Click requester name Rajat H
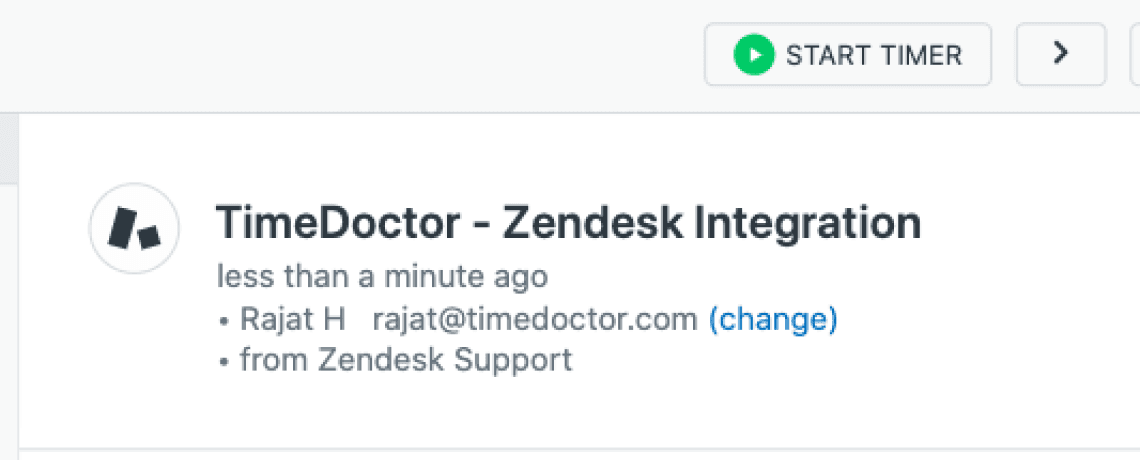This screenshot has height=460, width=1140. coord(293,319)
